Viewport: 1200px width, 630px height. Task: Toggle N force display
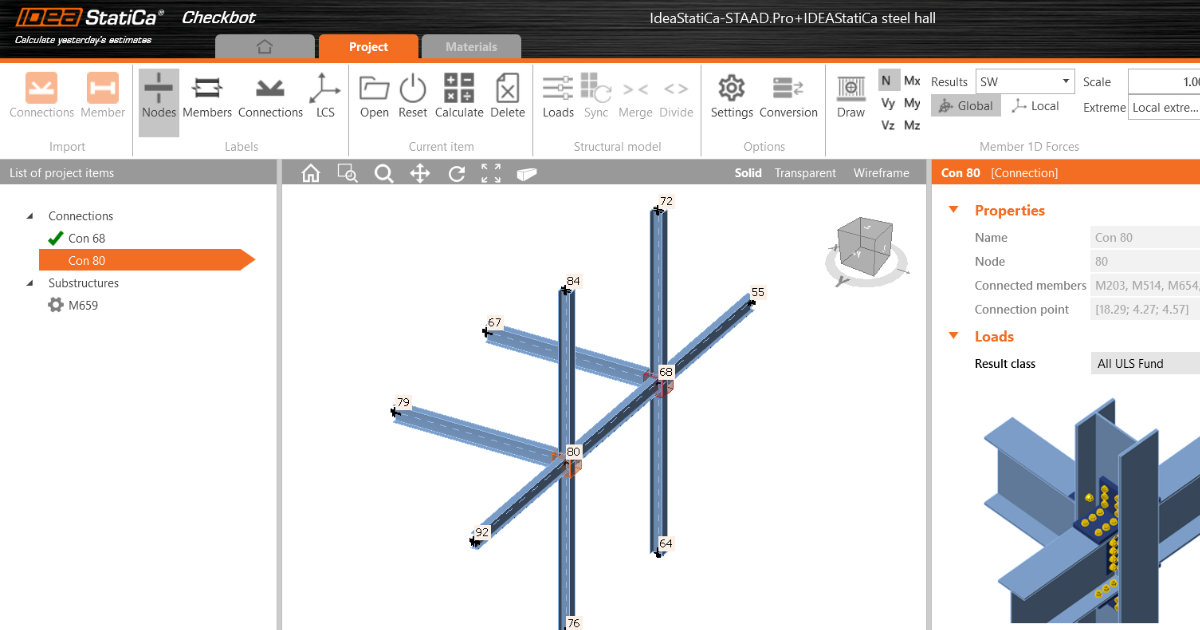[888, 81]
